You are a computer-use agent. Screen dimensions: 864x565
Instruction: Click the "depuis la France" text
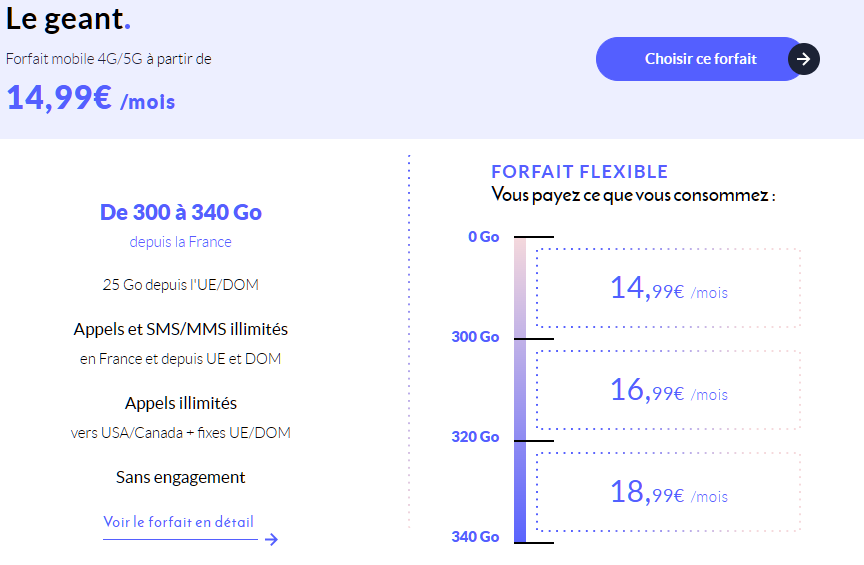coord(181,242)
